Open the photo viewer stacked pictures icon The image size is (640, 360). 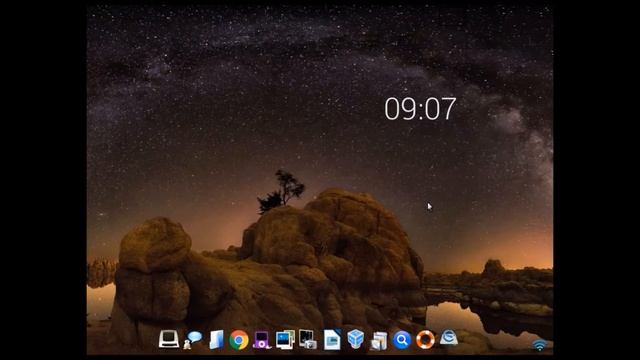(285, 340)
